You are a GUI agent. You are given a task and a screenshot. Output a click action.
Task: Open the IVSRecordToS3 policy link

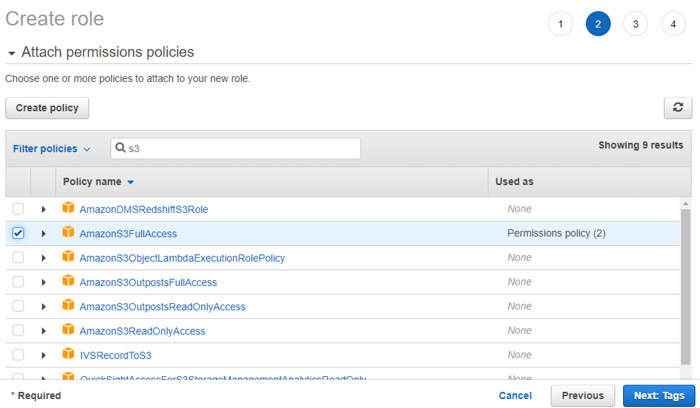point(116,355)
